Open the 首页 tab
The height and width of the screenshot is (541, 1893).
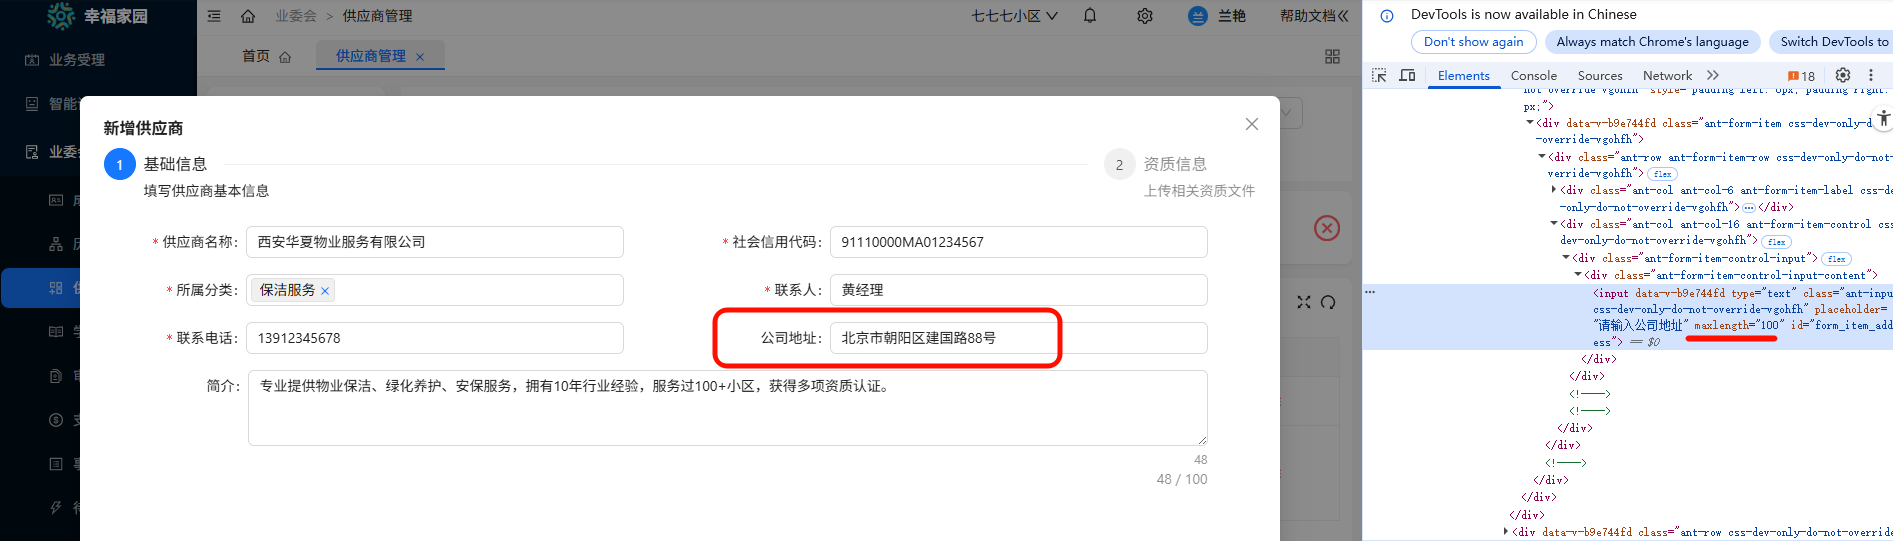(266, 56)
